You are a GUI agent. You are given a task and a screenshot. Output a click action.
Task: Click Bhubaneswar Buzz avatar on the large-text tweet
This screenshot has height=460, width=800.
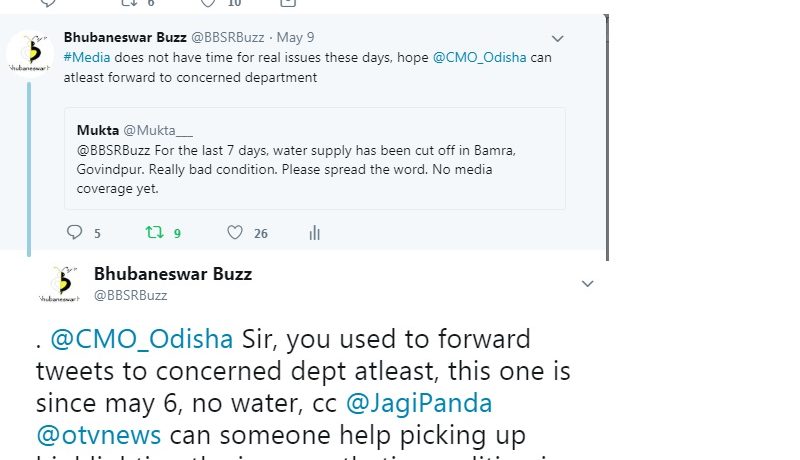[x=58, y=283]
